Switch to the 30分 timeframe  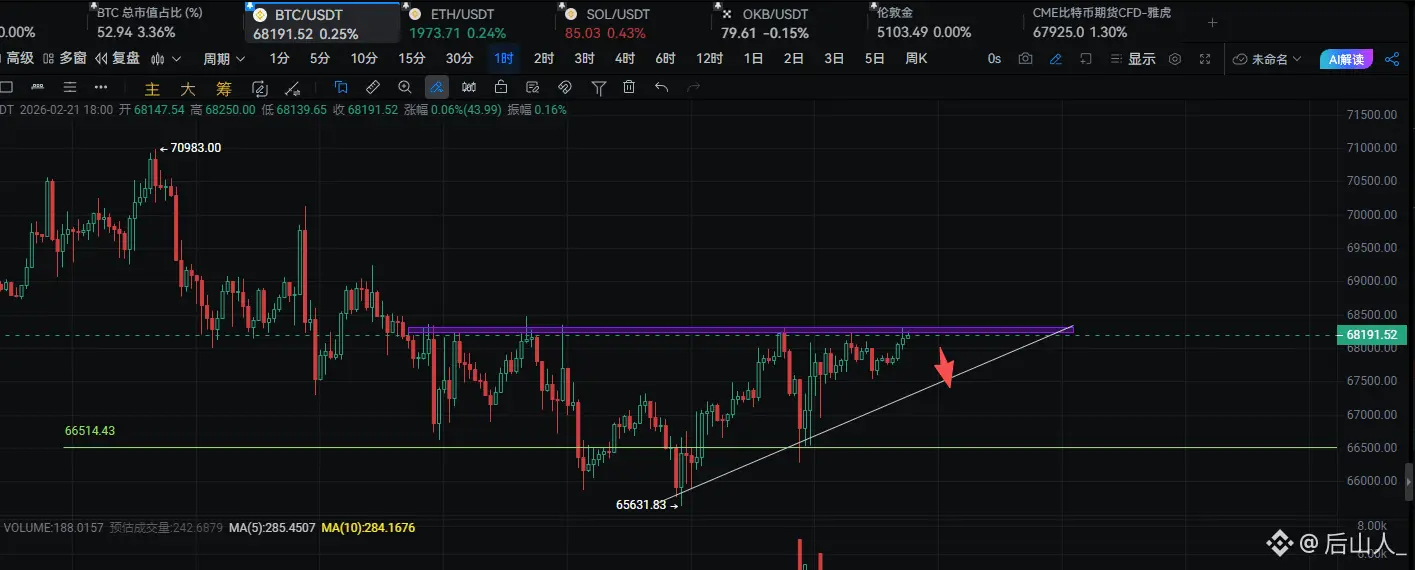[459, 59]
